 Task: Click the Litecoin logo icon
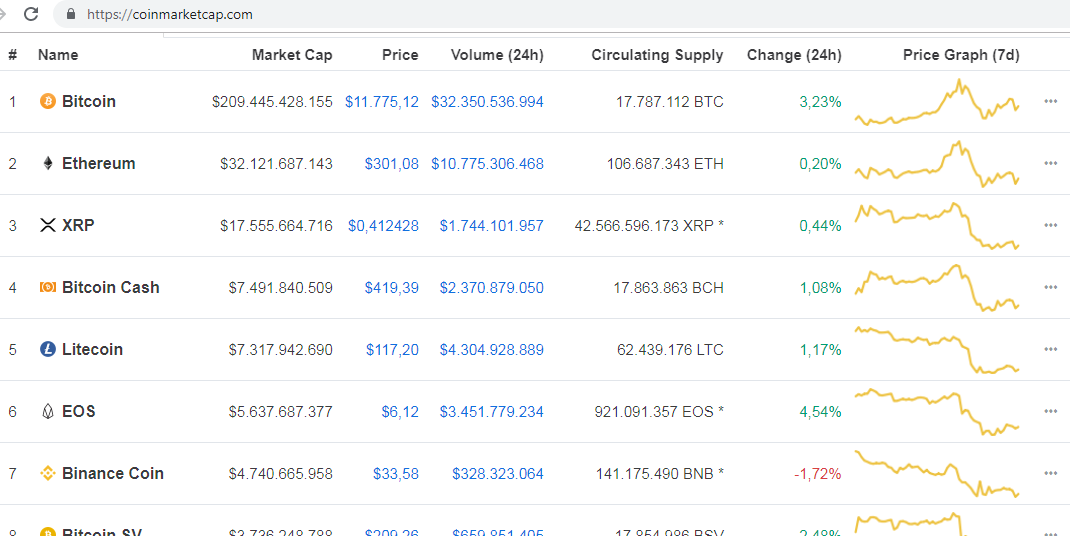[x=48, y=350]
